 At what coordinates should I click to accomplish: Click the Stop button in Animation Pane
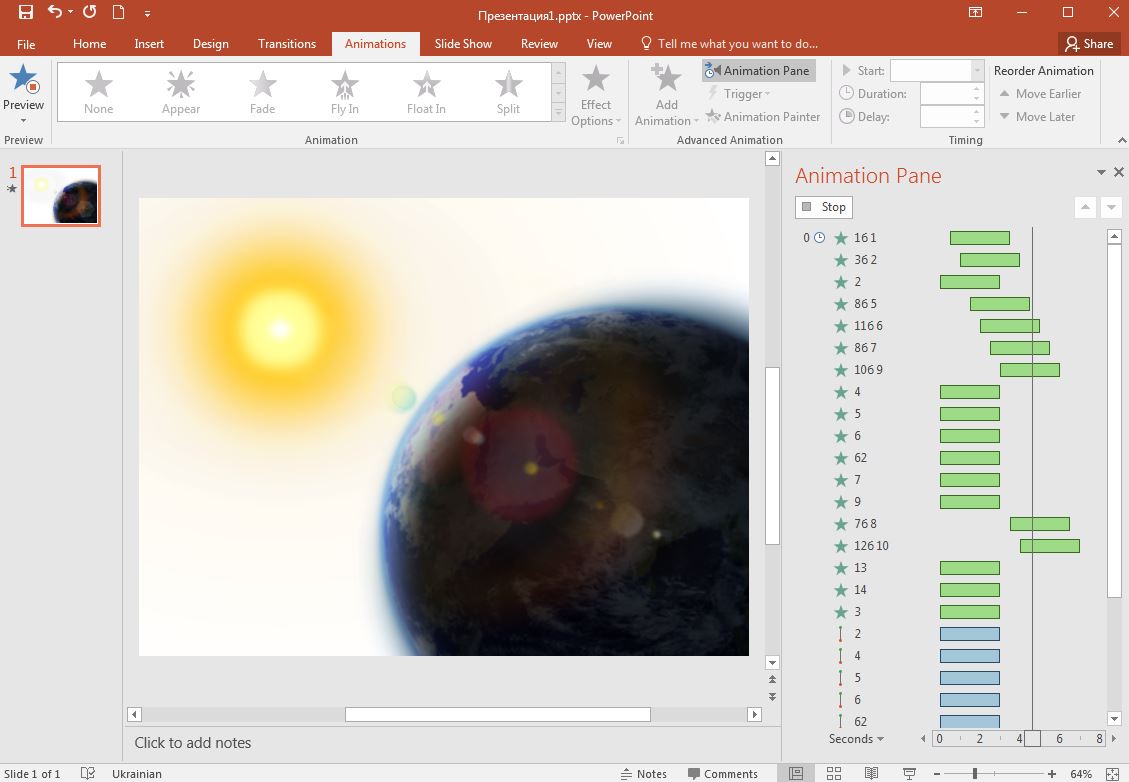pyautogui.click(x=823, y=207)
